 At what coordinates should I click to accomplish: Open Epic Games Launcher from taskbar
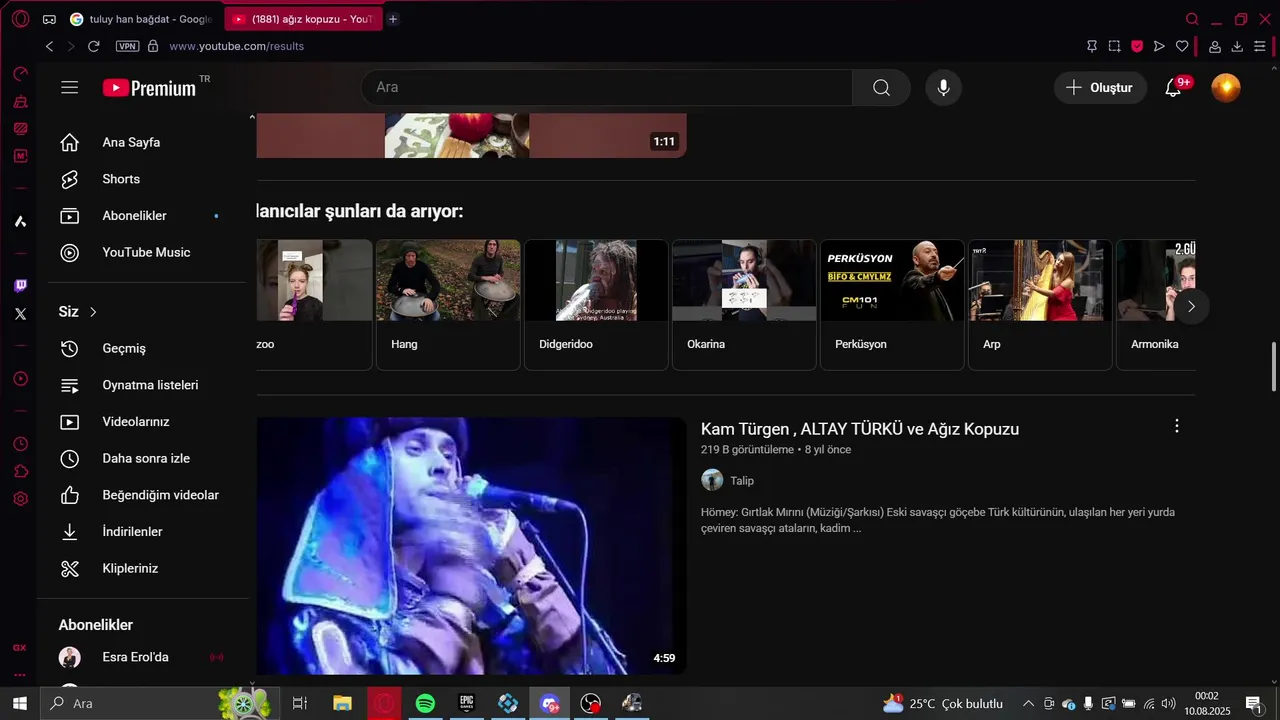[x=466, y=704]
